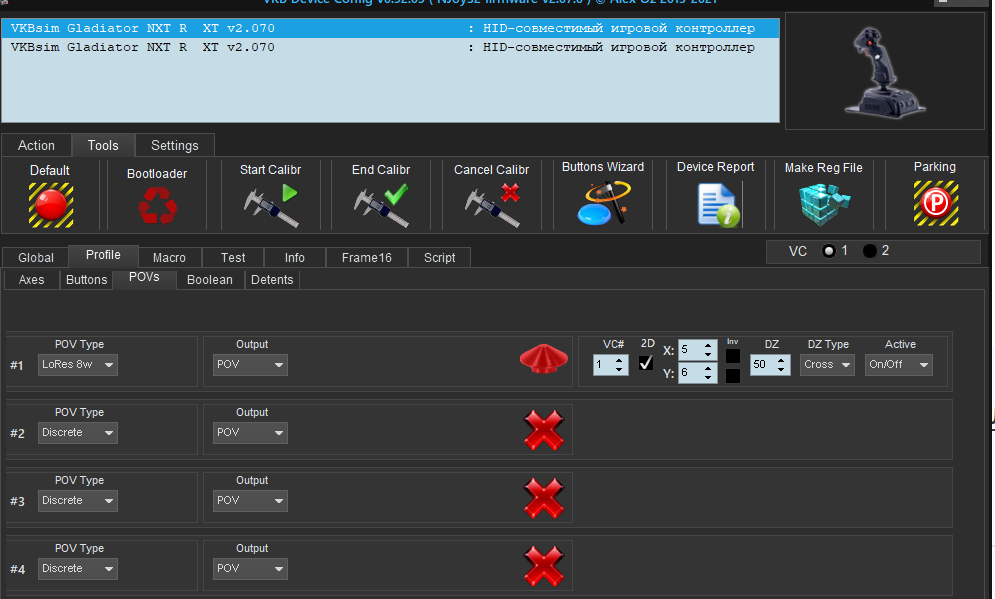This screenshot has width=995, height=599.
Task: Open the Bootloader recycle icon
Action: pyautogui.click(x=157, y=207)
